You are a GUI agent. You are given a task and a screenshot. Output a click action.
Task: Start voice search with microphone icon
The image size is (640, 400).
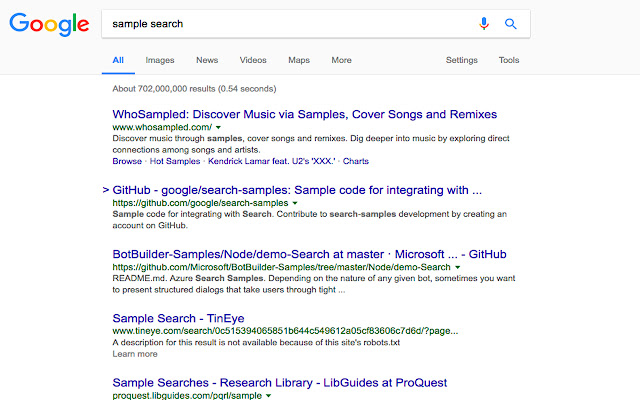pyautogui.click(x=484, y=24)
